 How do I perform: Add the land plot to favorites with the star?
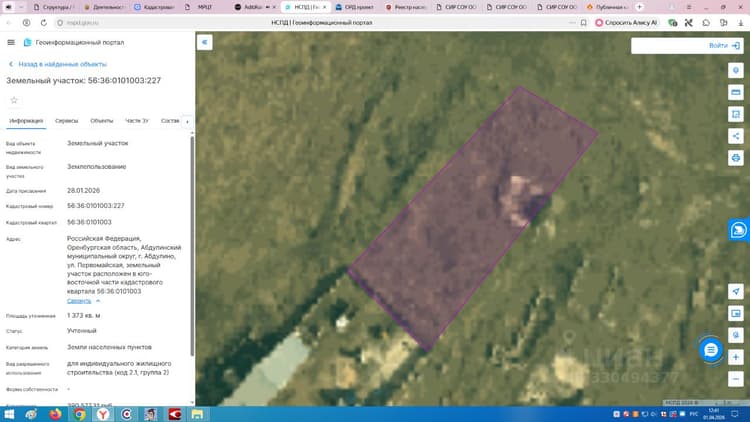14,100
